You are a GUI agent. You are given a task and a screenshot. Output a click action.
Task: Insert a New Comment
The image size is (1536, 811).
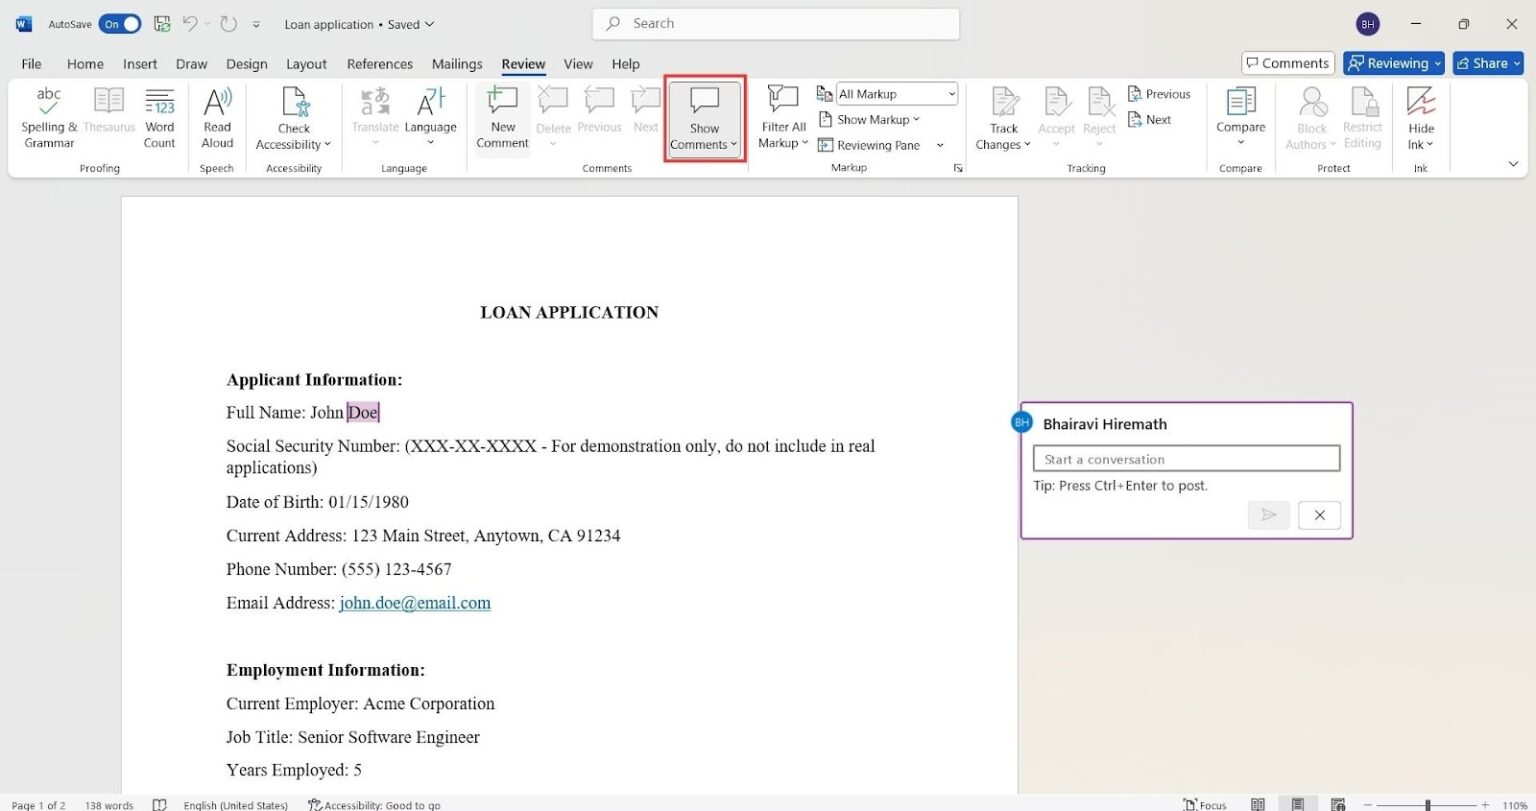pos(501,117)
